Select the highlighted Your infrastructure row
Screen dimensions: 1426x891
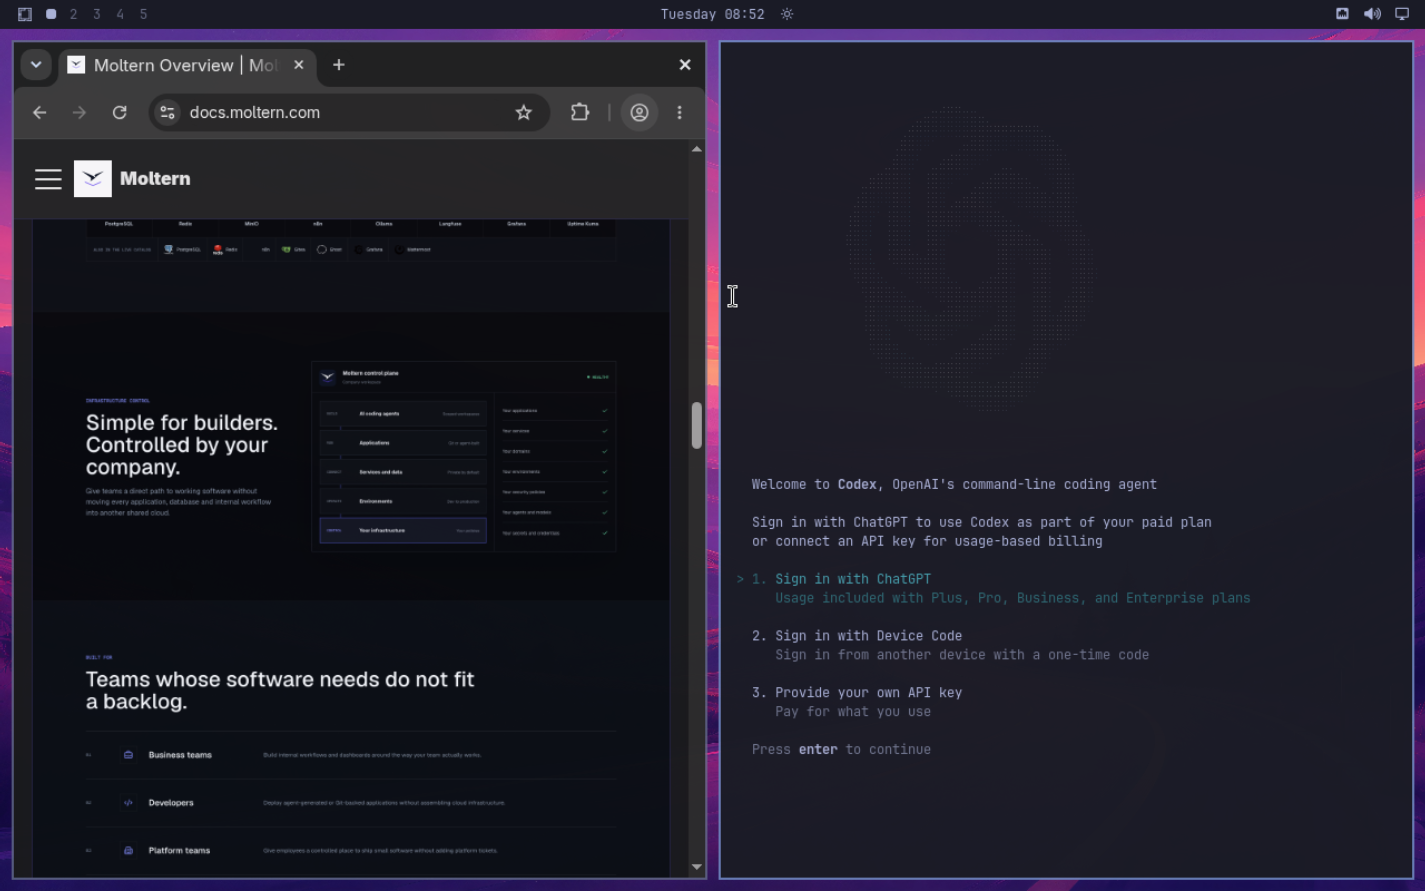pyautogui.click(x=403, y=531)
